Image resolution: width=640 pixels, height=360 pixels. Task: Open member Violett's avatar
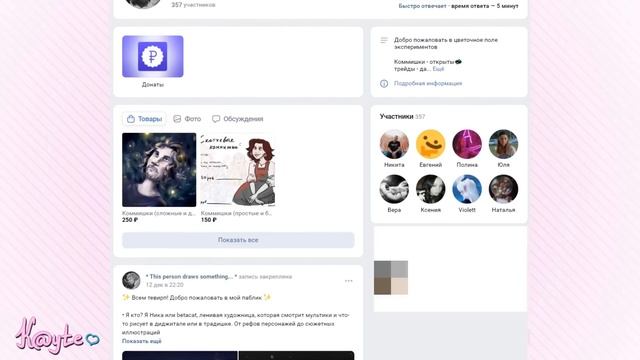pos(467,189)
